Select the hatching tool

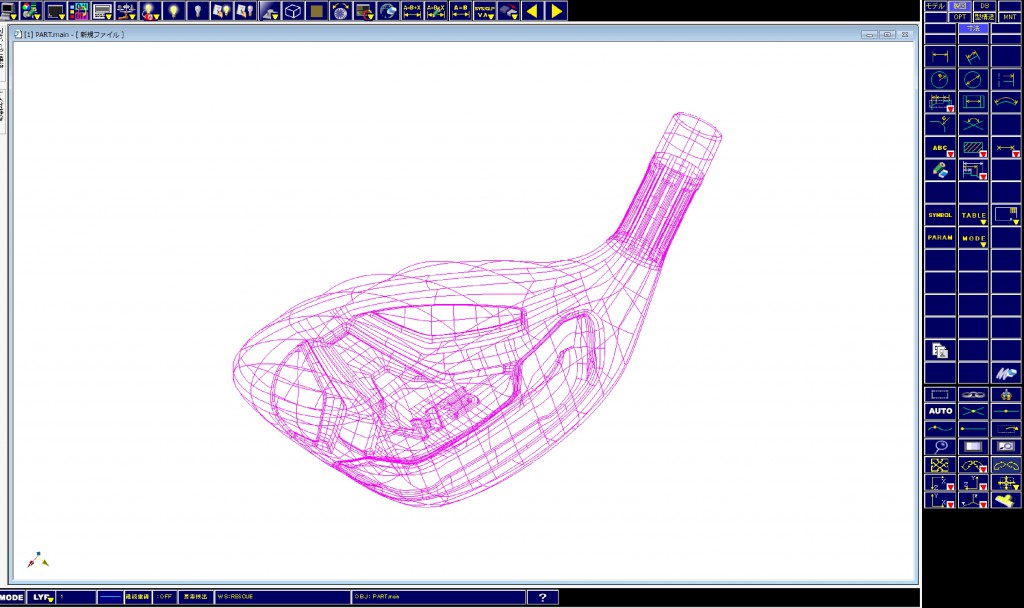(x=972, y=147)
